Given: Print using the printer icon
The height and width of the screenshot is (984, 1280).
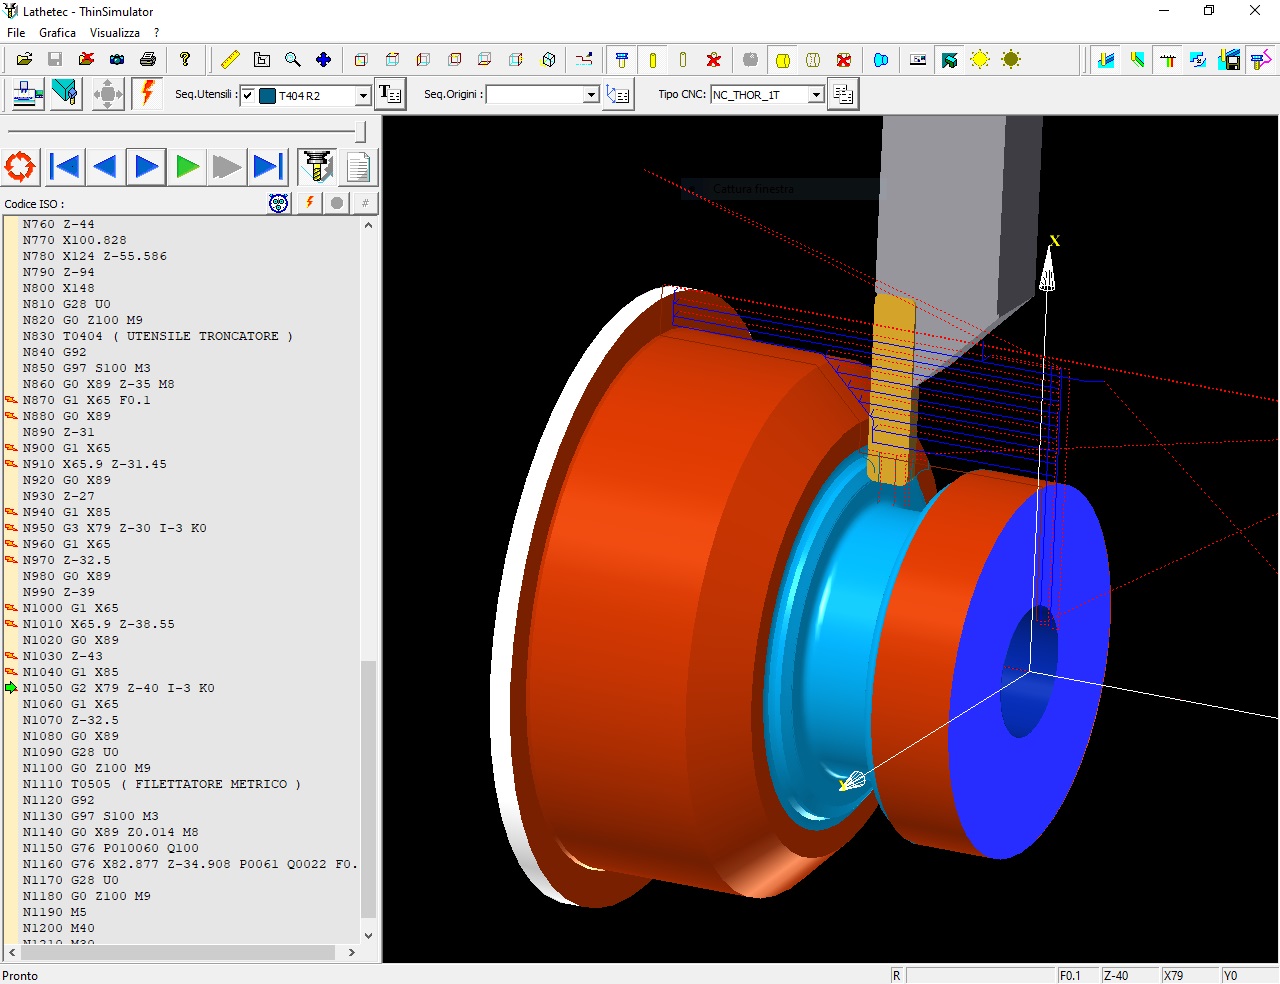Looking at the screenshot, I should [148, 60].
